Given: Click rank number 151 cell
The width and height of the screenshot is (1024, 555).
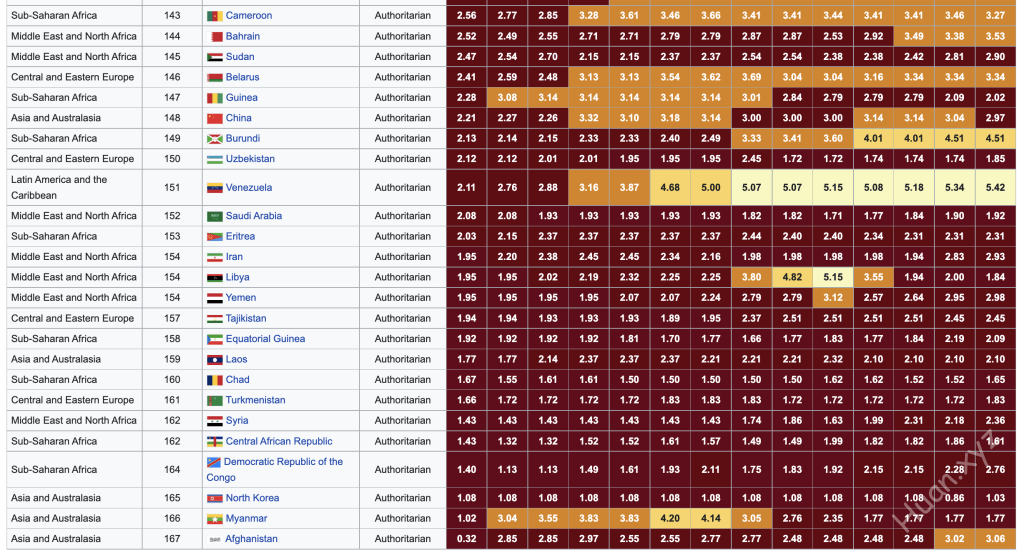Looking at the screenshot, I should tap(172, 187).
